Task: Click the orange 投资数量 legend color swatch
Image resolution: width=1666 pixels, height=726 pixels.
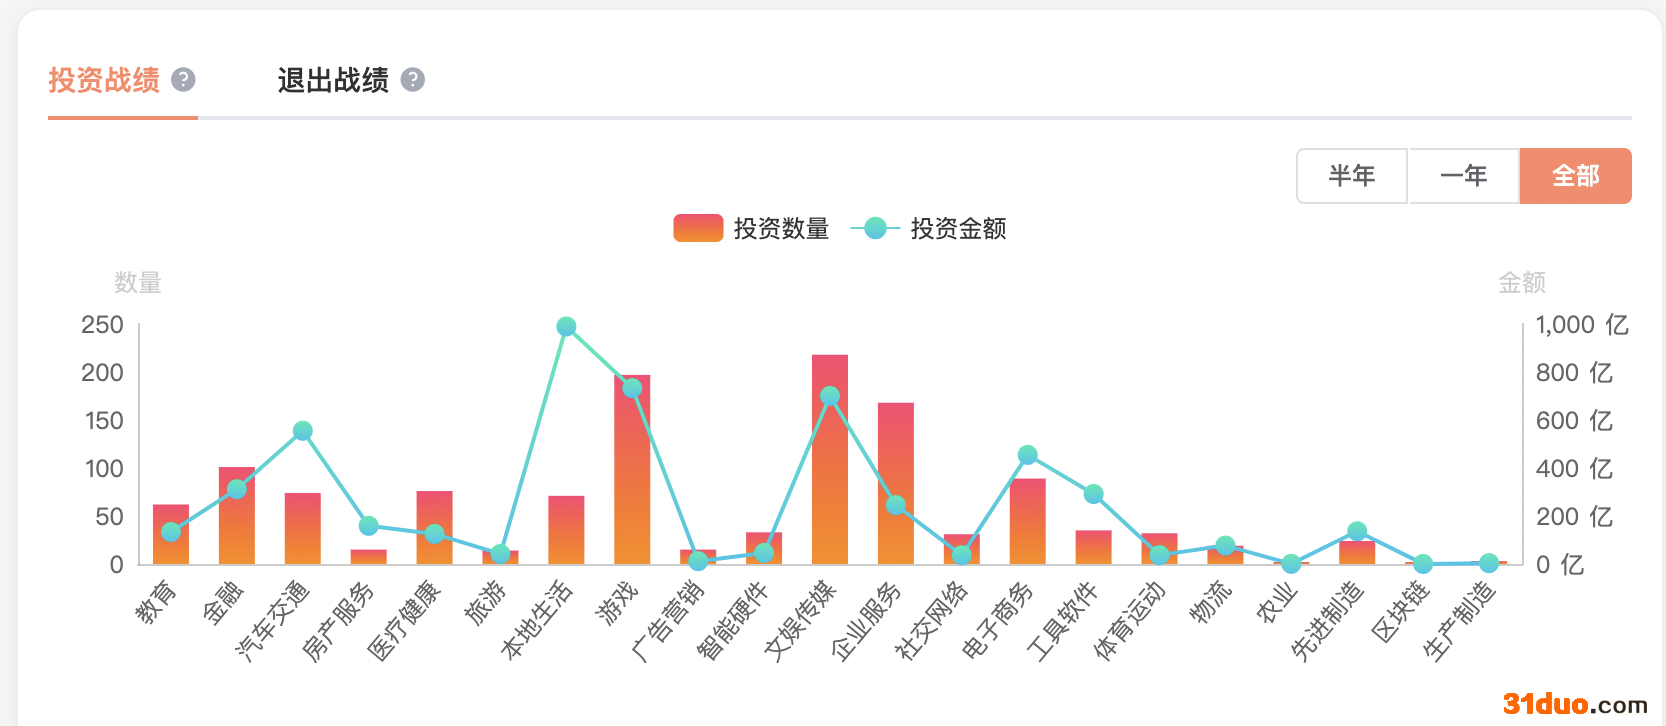Action: 698,229
